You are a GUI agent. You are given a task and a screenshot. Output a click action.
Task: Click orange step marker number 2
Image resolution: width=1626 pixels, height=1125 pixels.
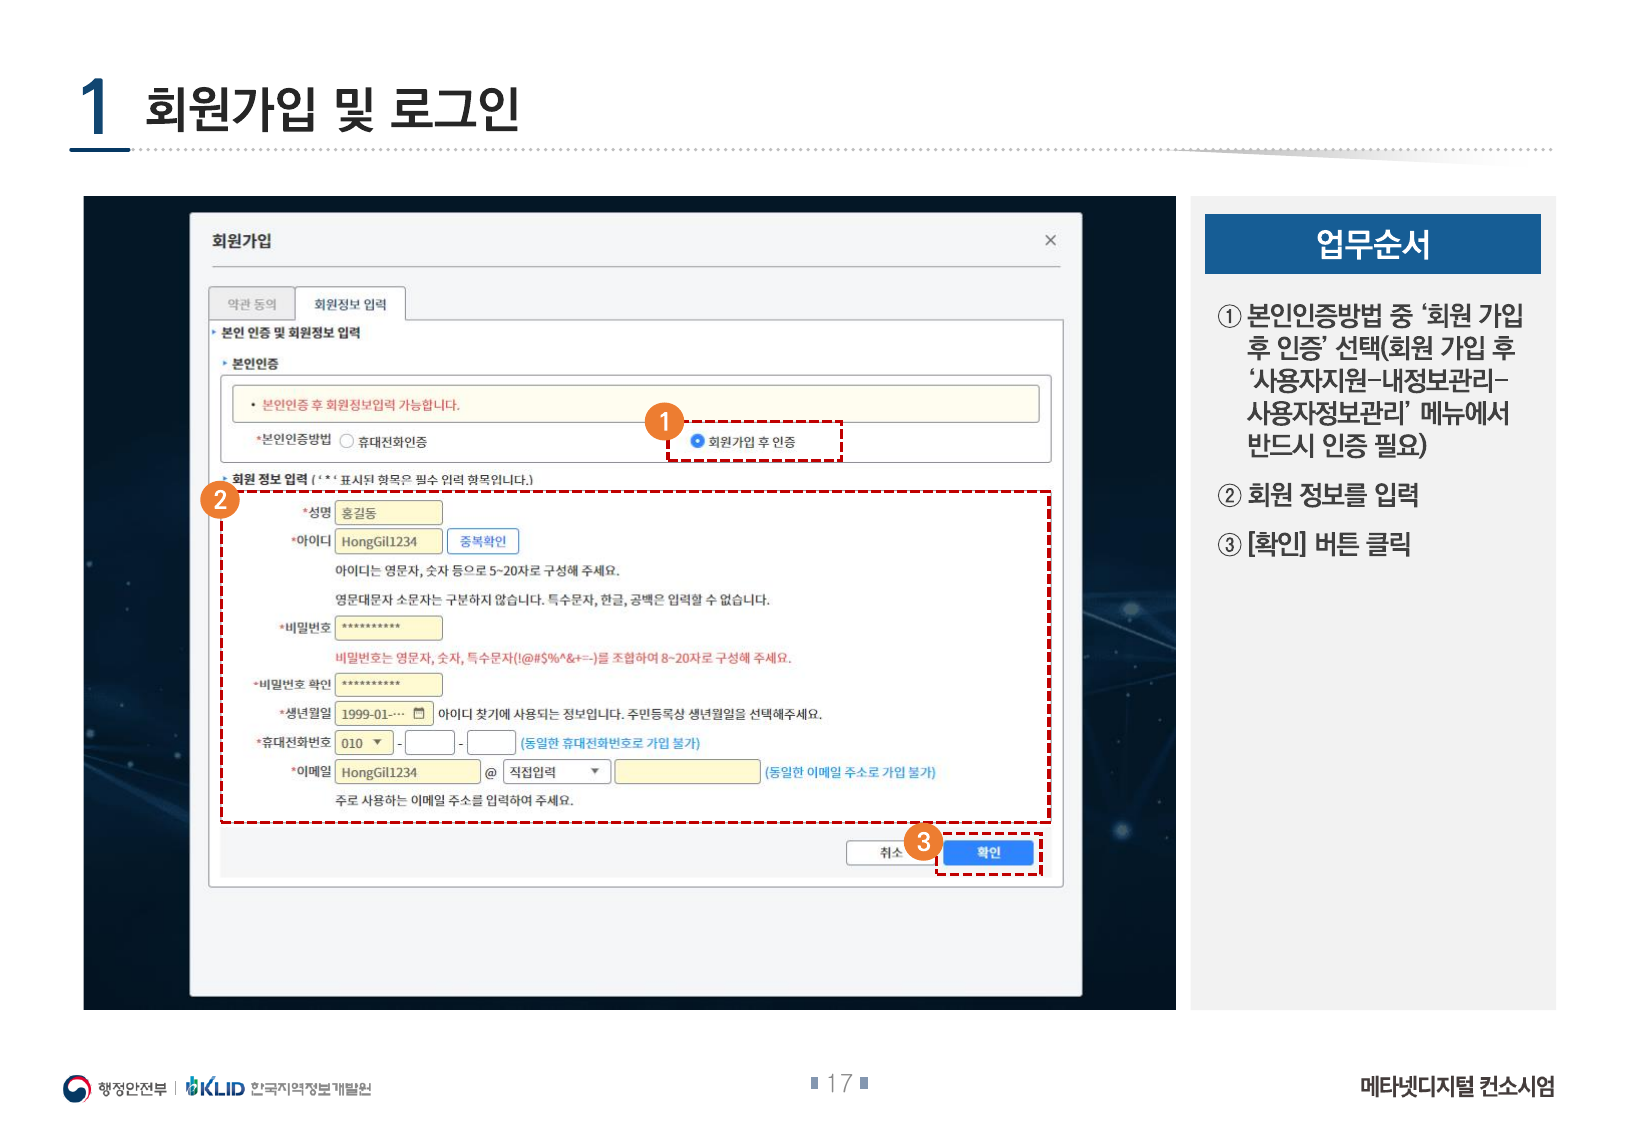tap(220, 499)
